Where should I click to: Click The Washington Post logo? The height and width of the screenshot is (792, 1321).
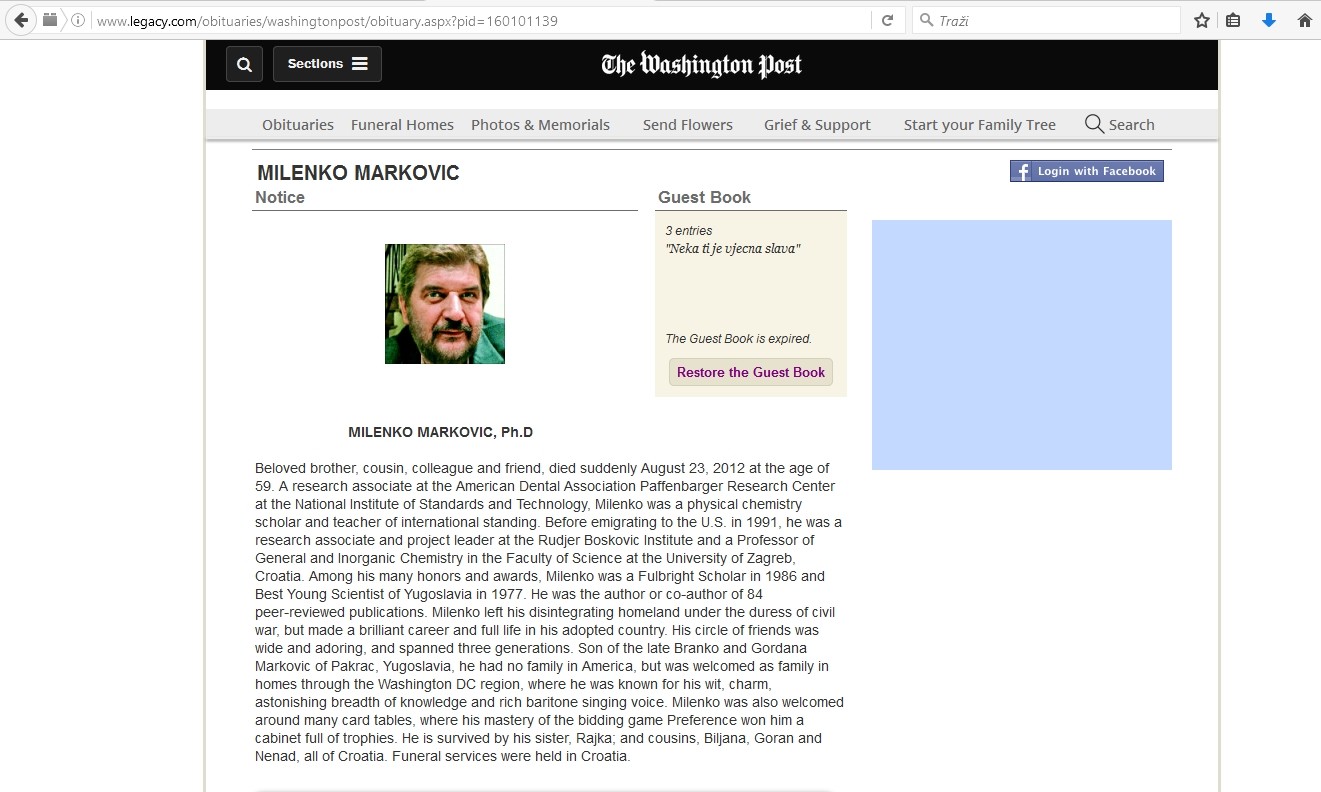701,65
